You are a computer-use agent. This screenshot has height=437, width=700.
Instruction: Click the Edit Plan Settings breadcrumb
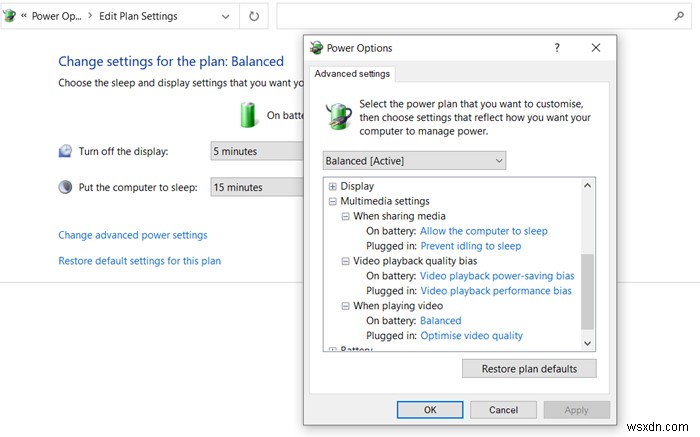click(138, 16)
